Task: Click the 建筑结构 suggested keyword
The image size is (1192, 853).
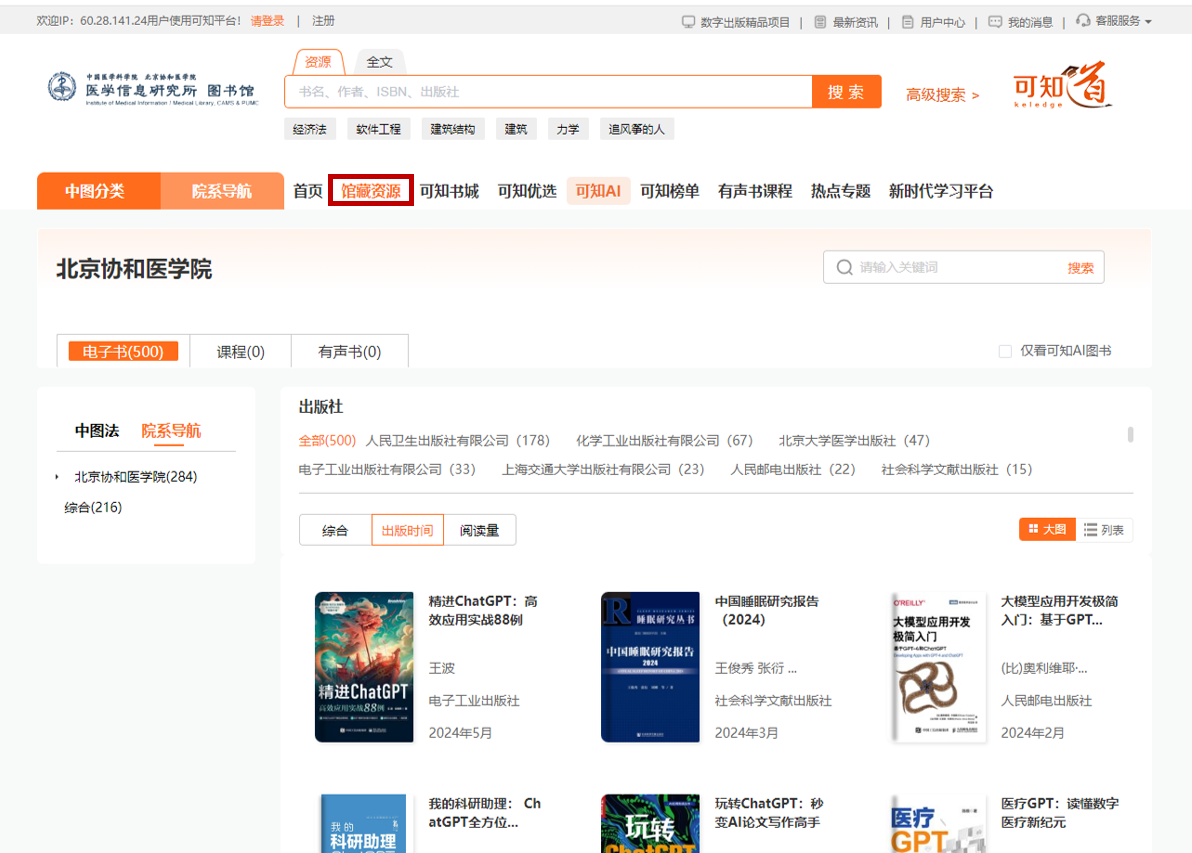Action: (453, 129)
